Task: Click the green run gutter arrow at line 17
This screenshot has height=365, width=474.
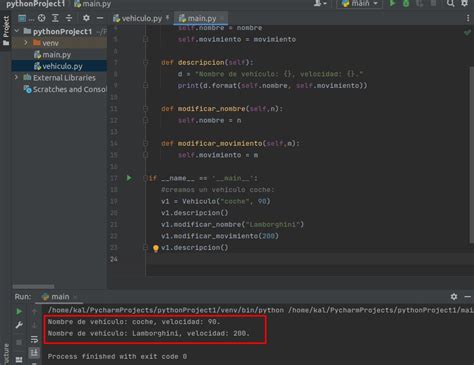Action: [x=129, y=178]
